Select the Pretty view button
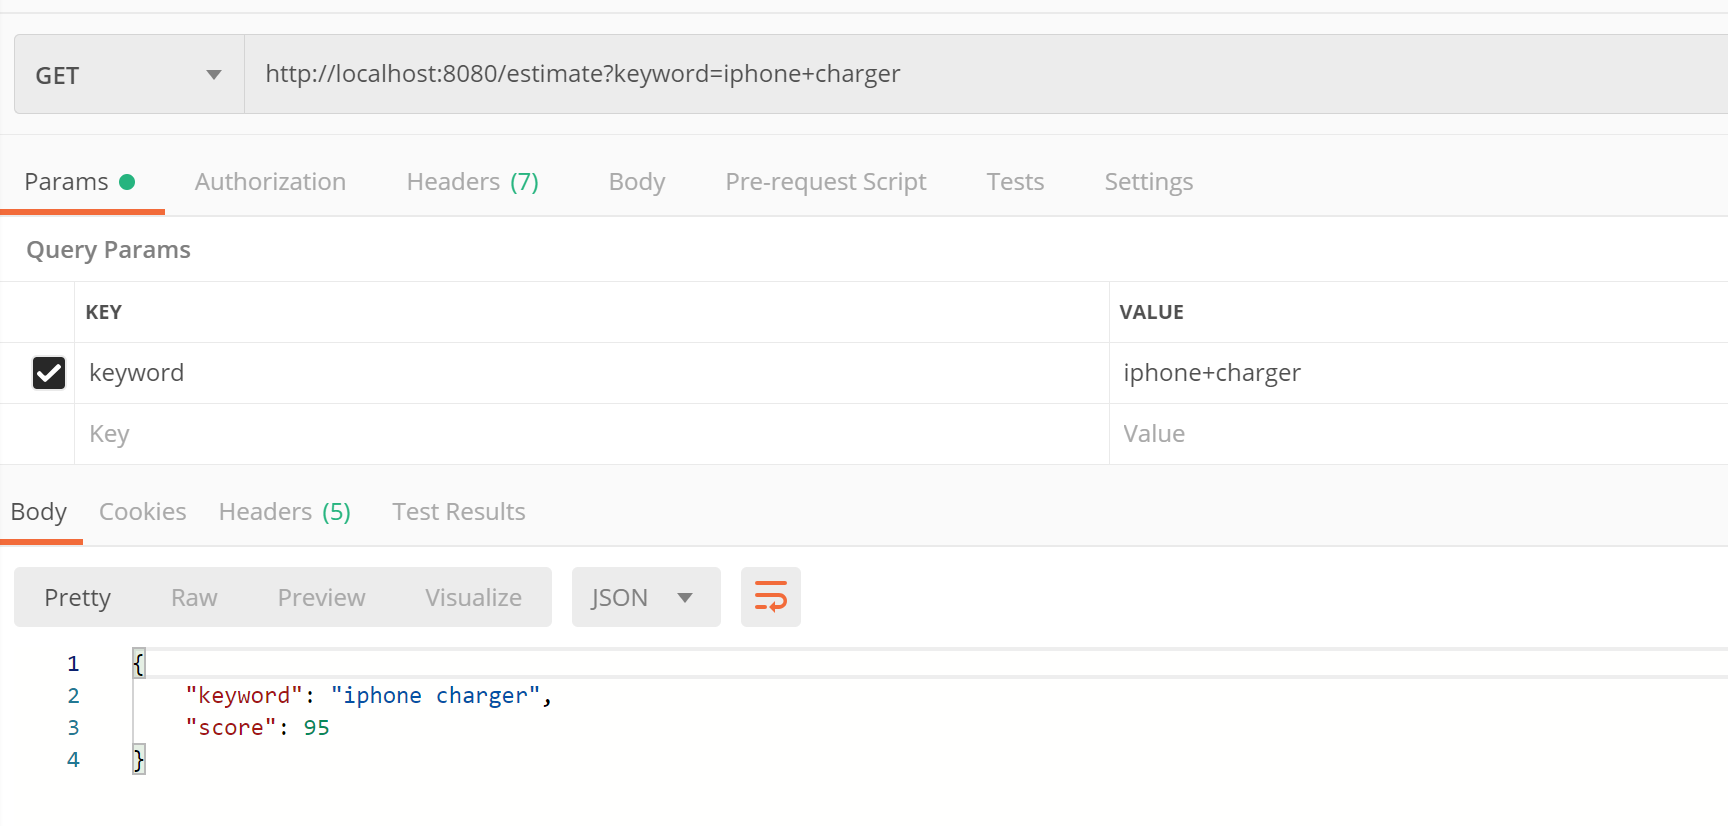This screenshot has width=1728, height=826. (x=77, y=597)
